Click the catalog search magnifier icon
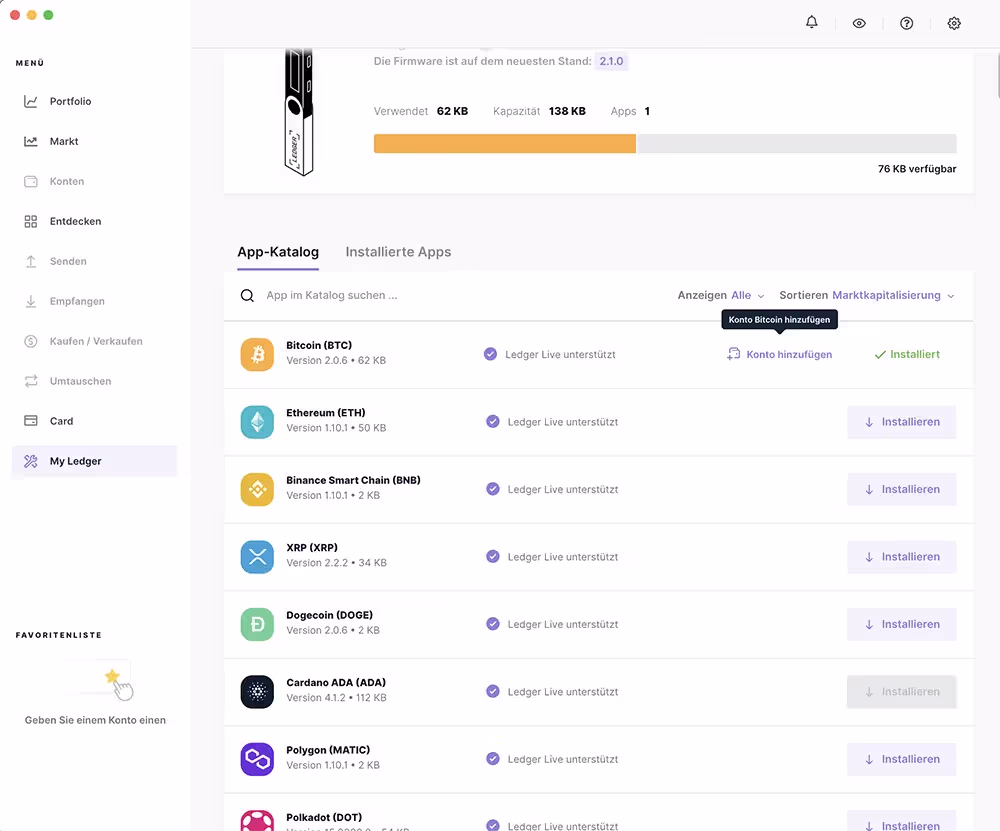The image size is (1000, 831). pos(247,295)
